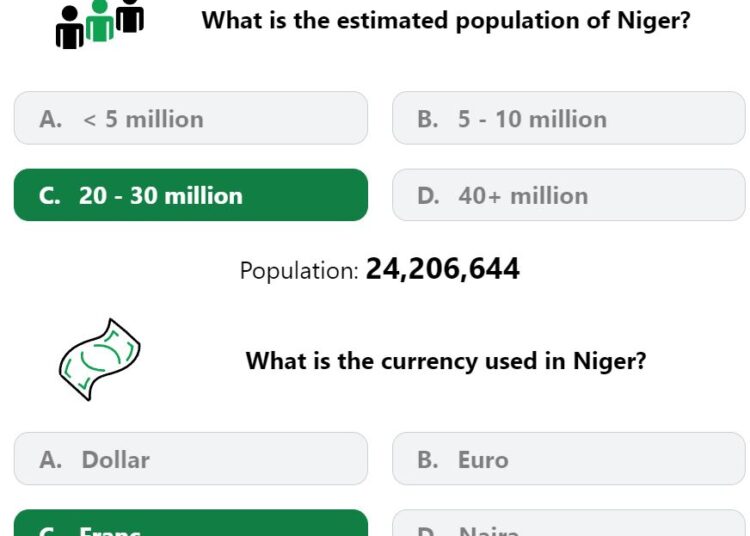Click the population figure 24,206,644

[x=442, y=269]
